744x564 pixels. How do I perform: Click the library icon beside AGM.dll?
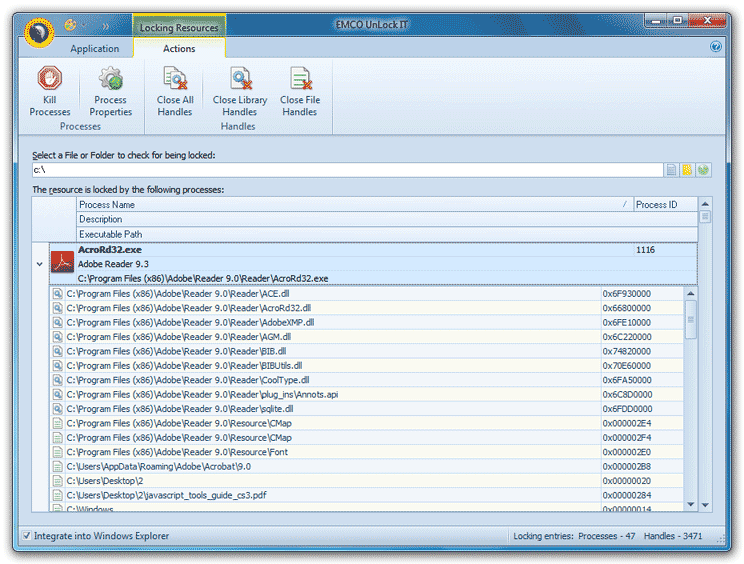57,337
